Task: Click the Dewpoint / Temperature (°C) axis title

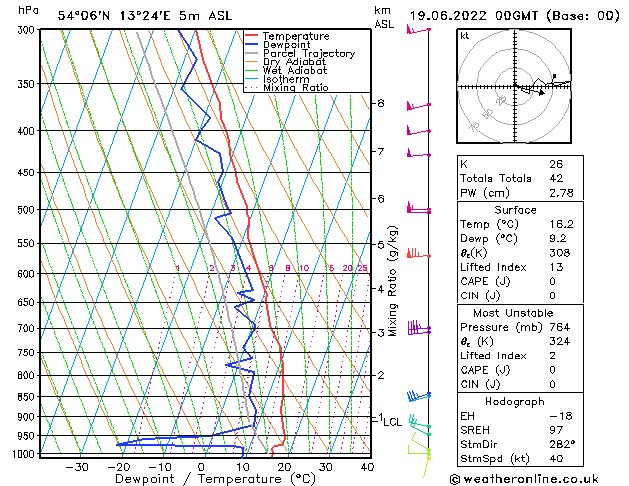Action: [x=215, y=479]
